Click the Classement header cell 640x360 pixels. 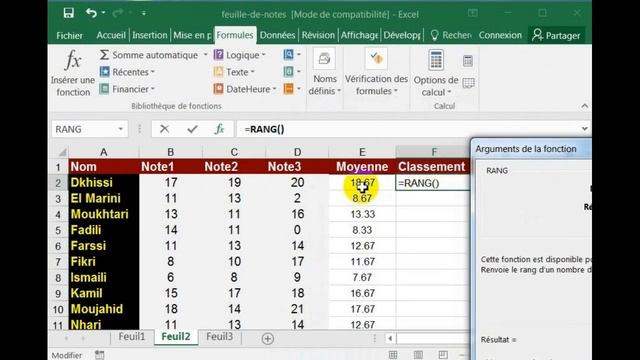point(433,167)
